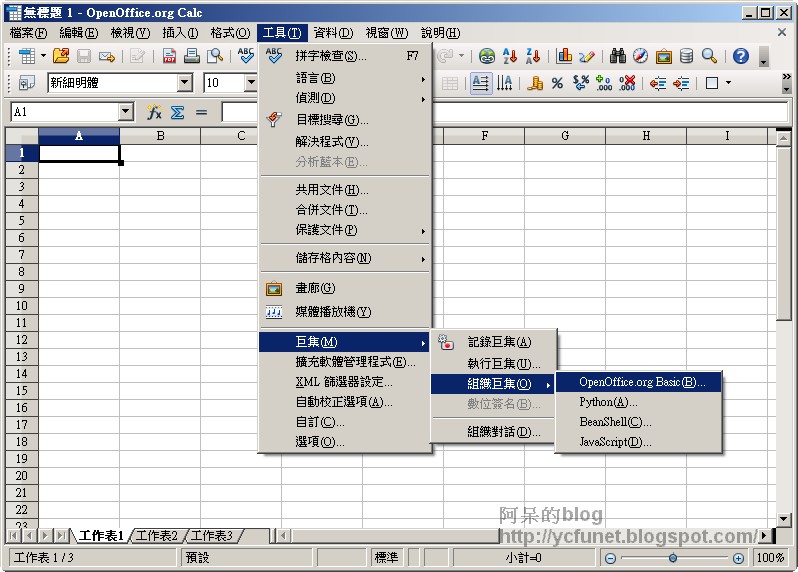This screenshot has height=572, width=798.
Task: Click the zoom out minus button
Action: [611, 558]
